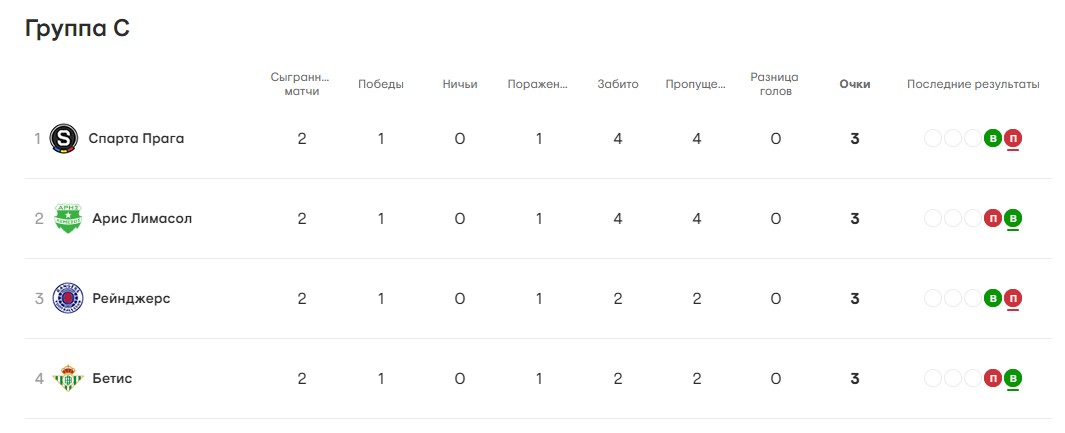
Task: Open Aris Limassol's latest win result badge
Action: click(1013, 219)
